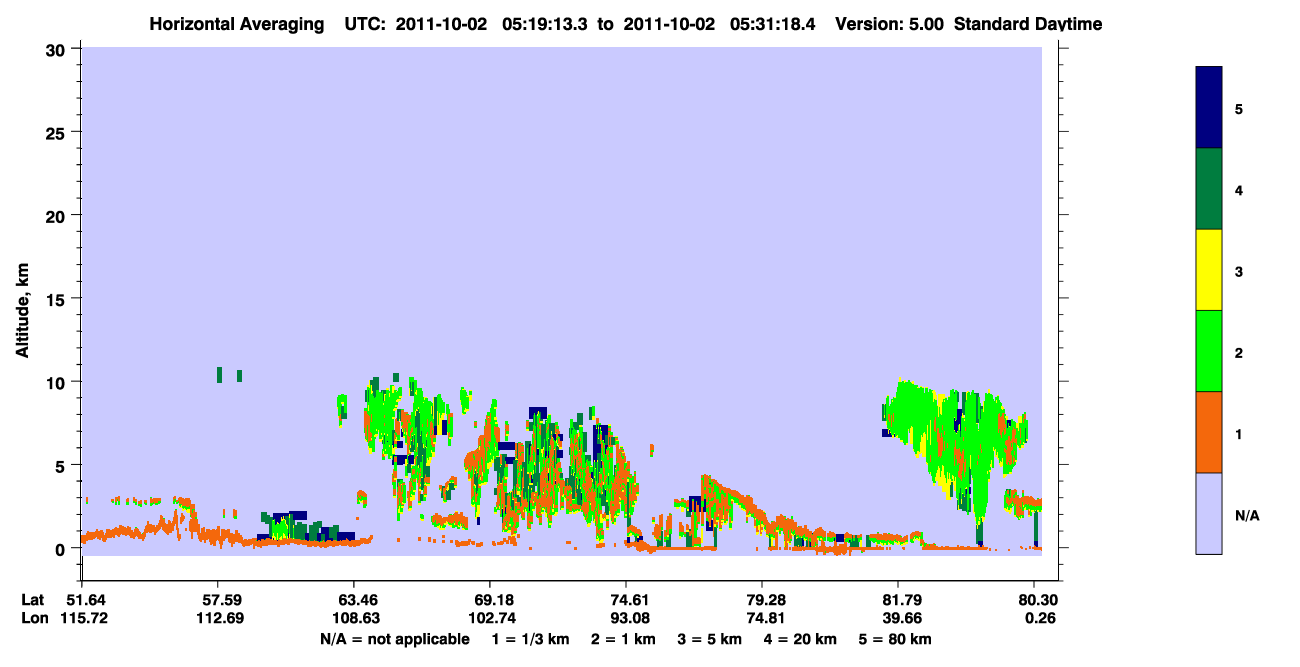The width and height of the screenshot is (1300, 667).
Task: Click longitude value 112.69
Action: click(x=218, y=618)
